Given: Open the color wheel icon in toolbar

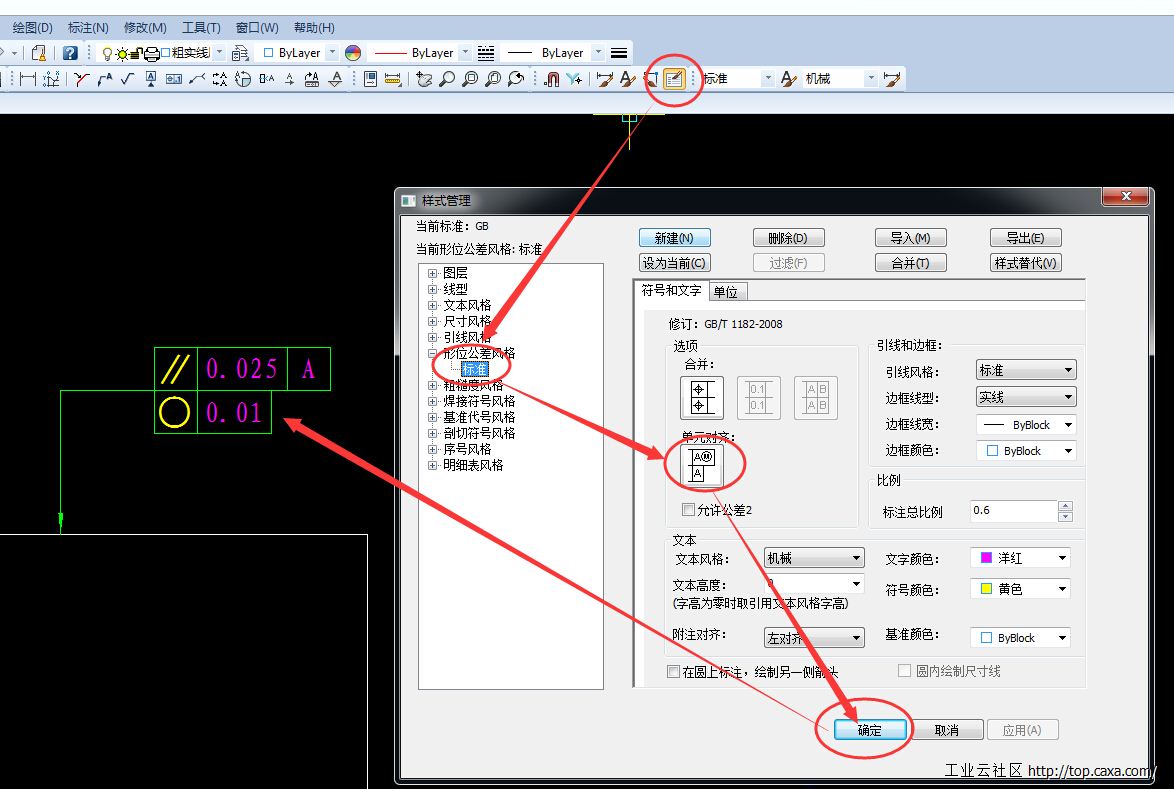Looking at the screenshot, I should click(x=352, y=53).
